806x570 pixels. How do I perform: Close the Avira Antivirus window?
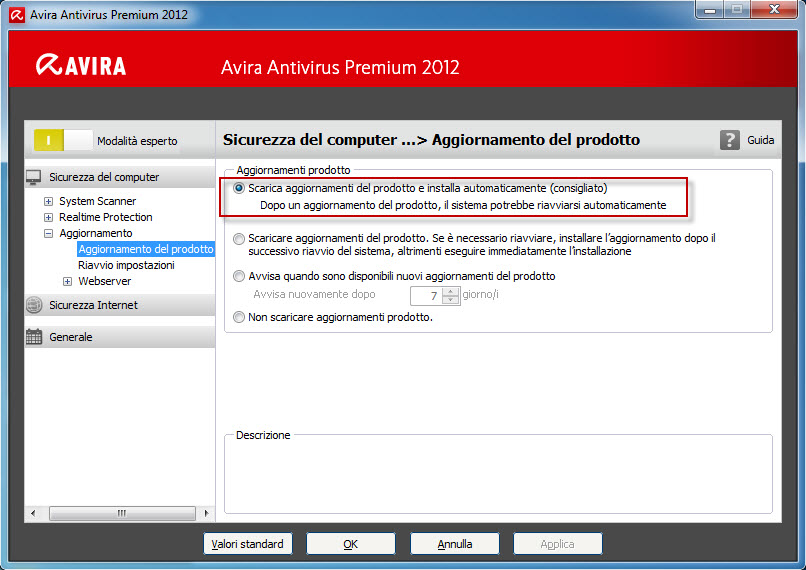tap(774, 10)
